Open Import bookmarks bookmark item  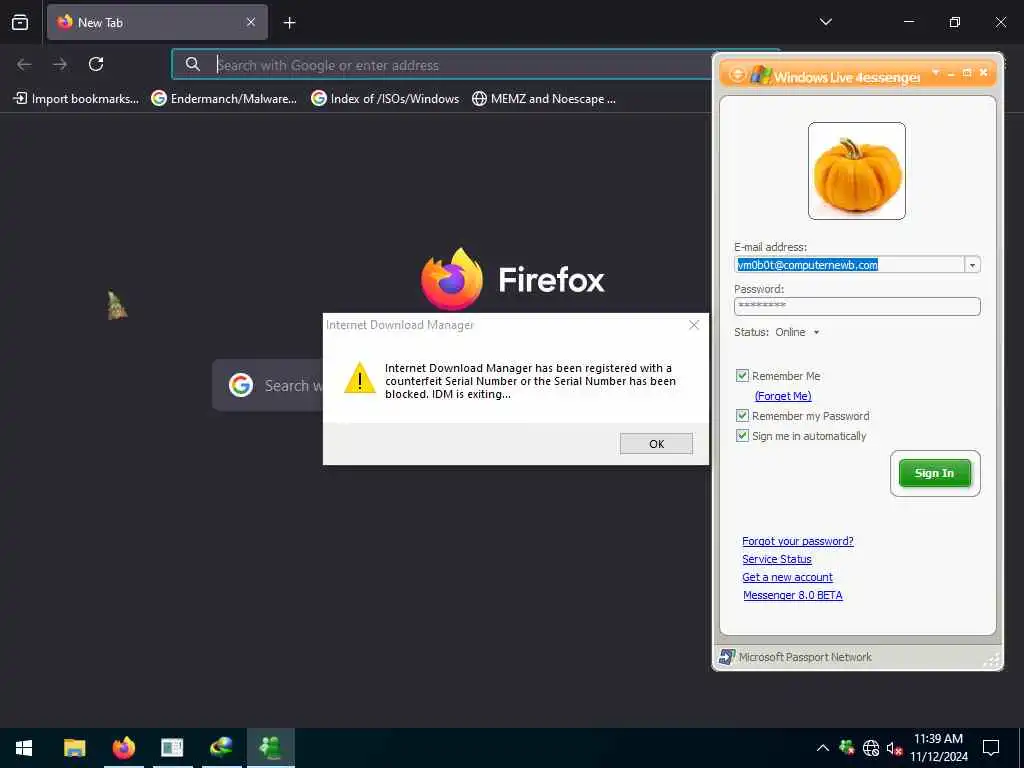[76, 99]
